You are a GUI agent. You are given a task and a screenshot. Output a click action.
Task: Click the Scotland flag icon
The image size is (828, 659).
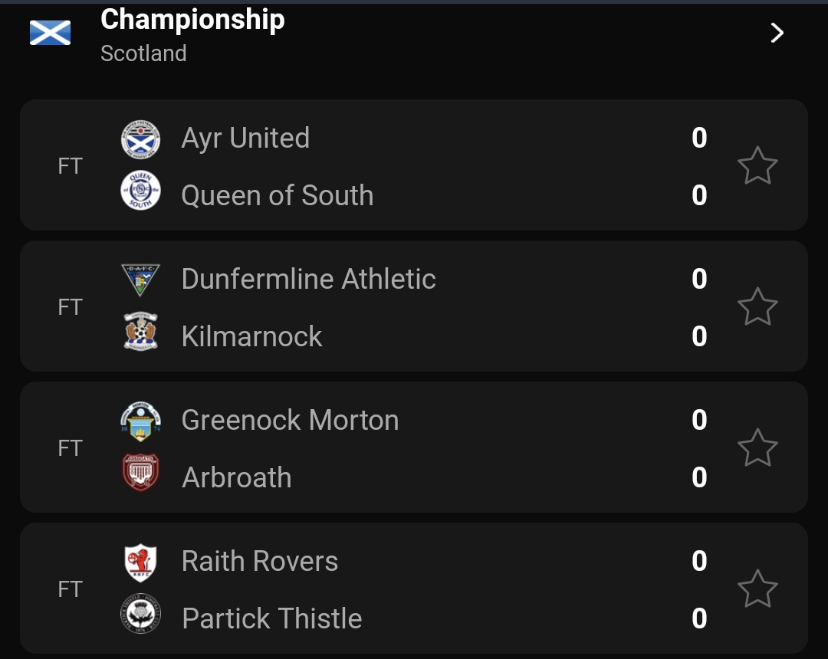coord(50,33)
